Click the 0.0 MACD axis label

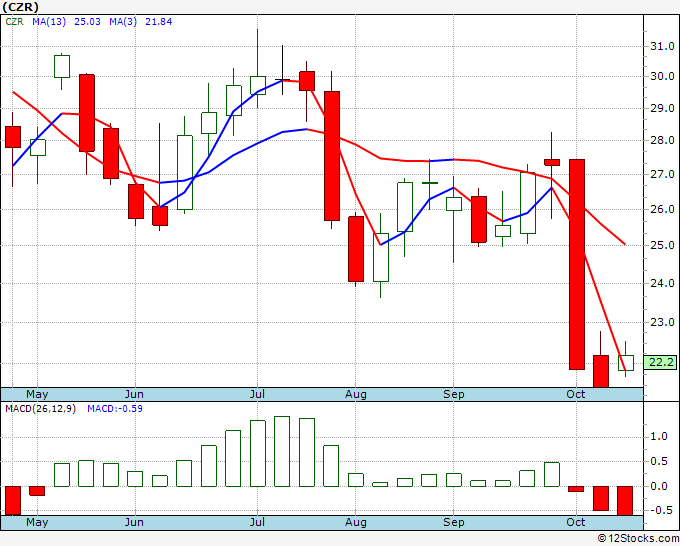coord(659,486)
